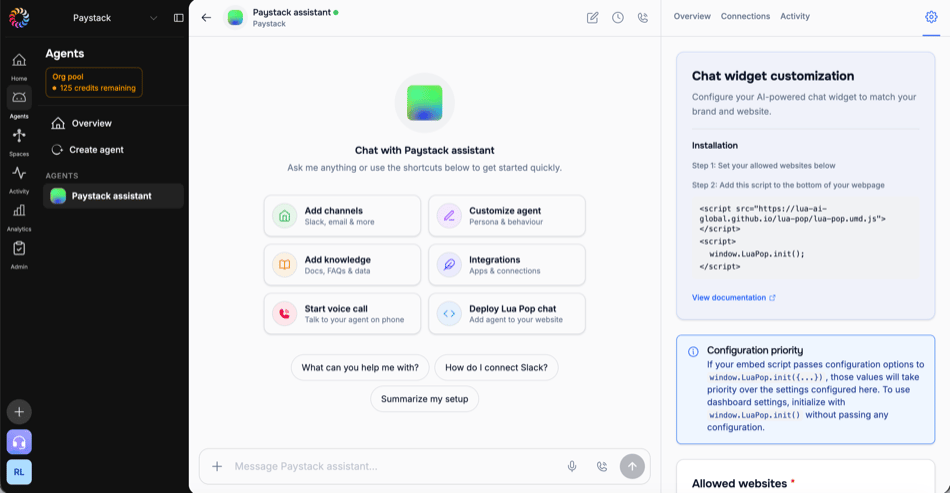Click the Chat widget customization title

pyautogui.click(x=773, y=76)
